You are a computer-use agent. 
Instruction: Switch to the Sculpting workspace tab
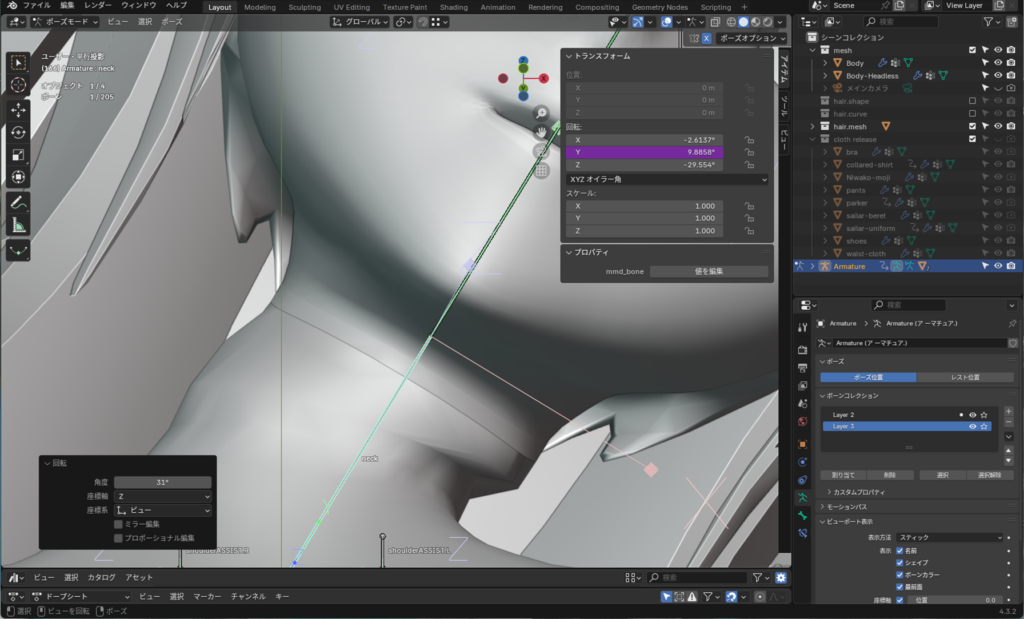(x=304, y=7)
